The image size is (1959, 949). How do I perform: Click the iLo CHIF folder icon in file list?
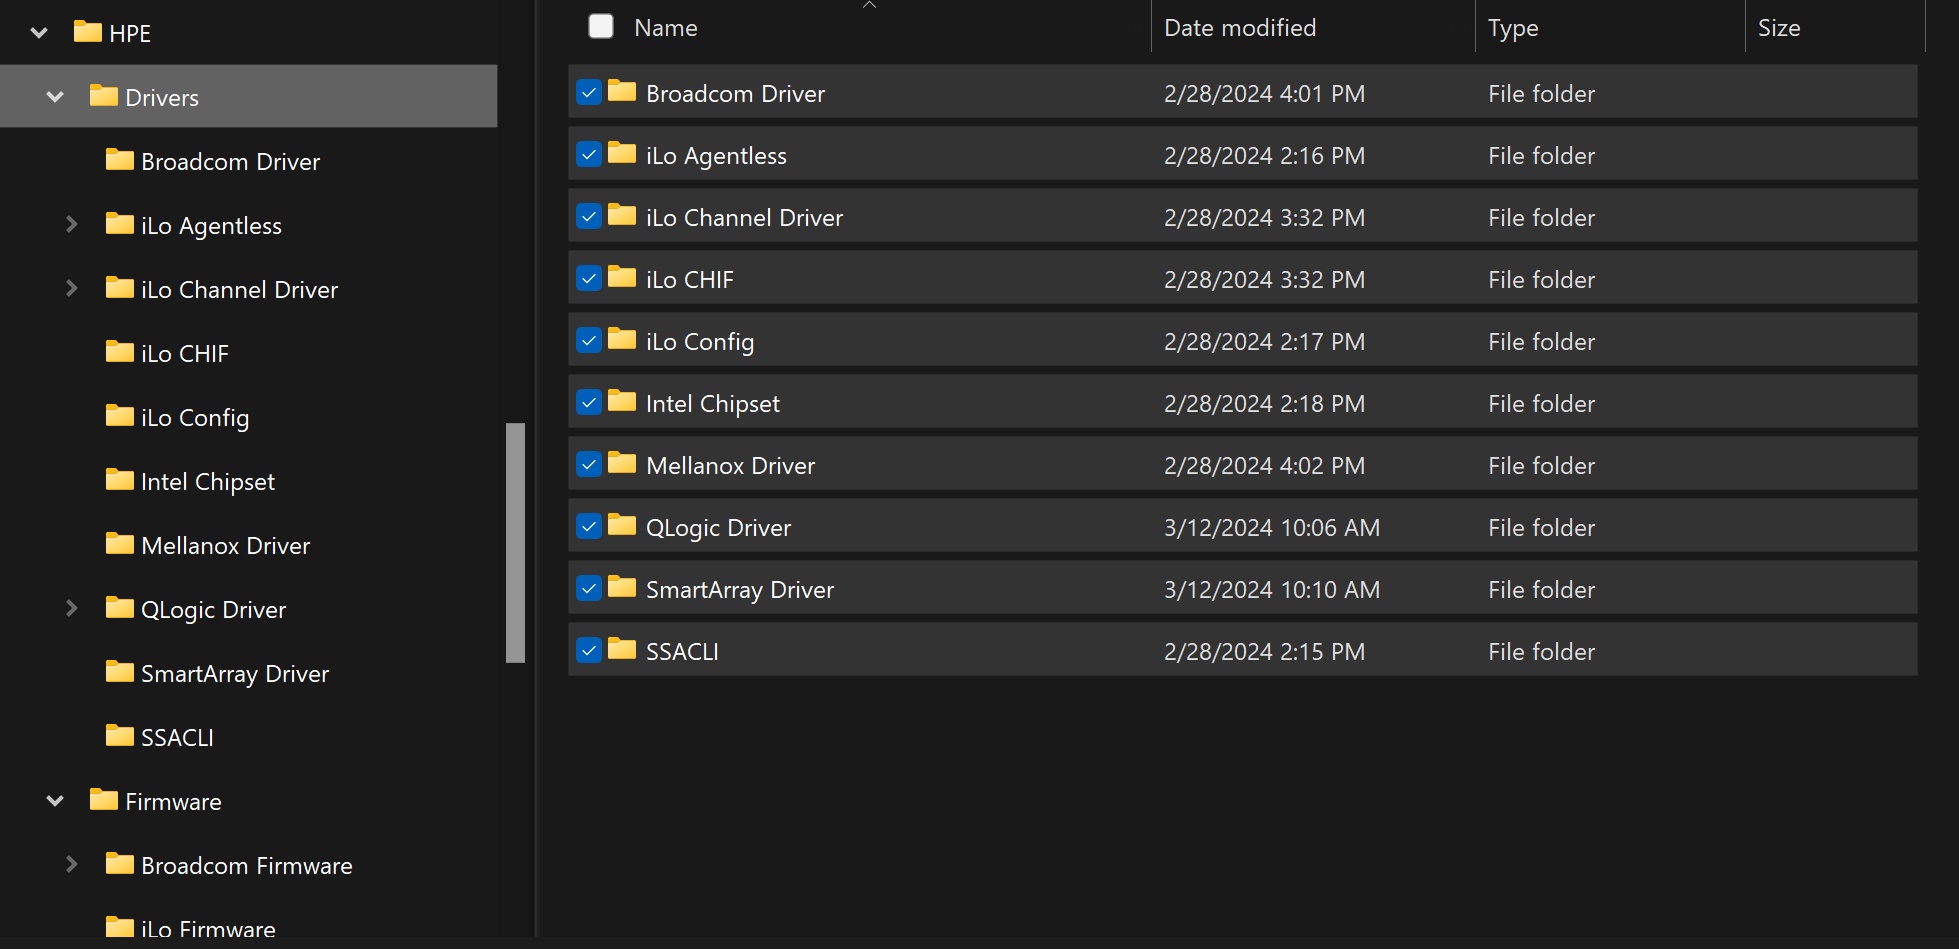[x=622, y=277]
